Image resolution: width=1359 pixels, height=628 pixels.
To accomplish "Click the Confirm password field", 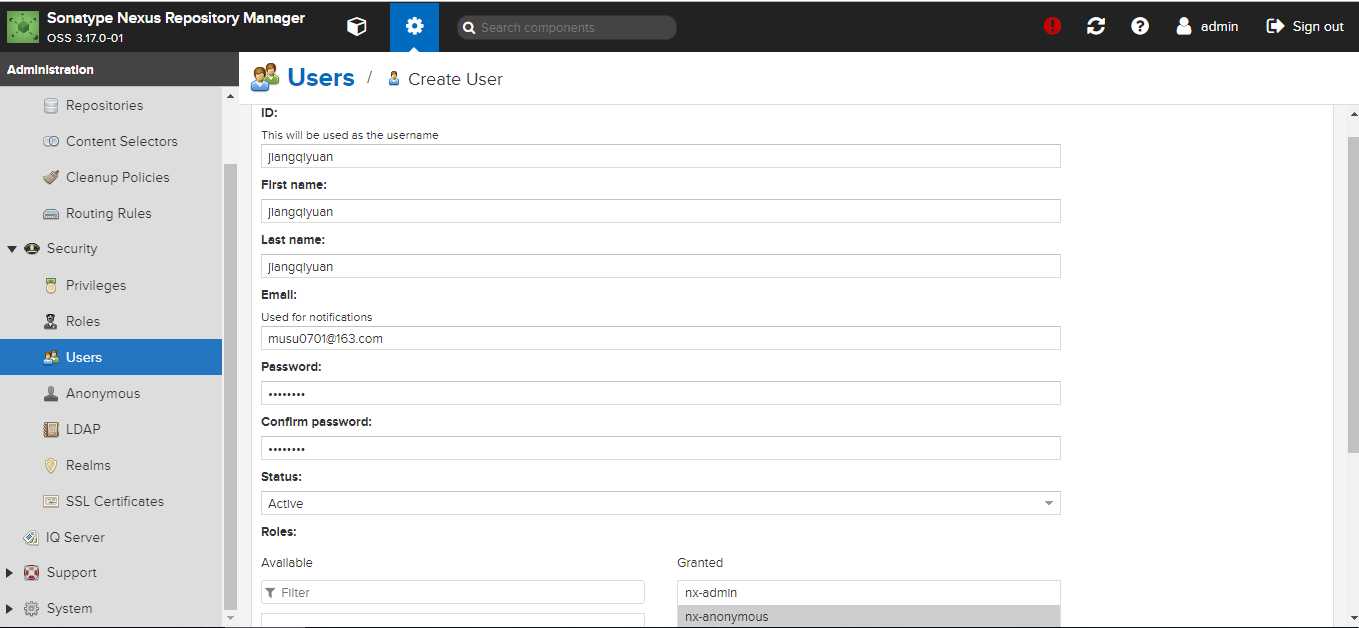I will [661, 448].
